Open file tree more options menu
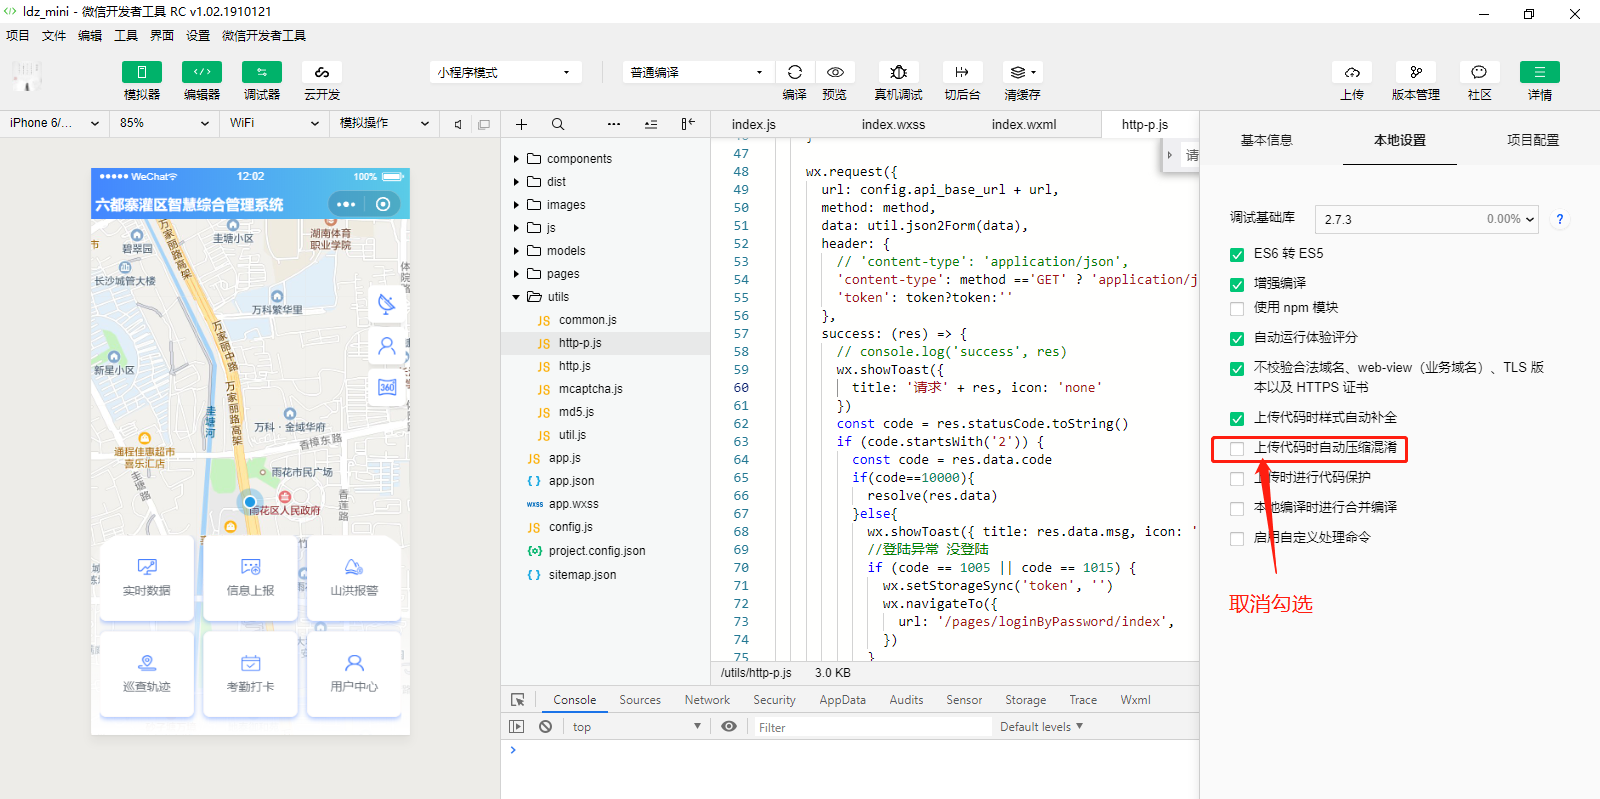 point(614,124)
